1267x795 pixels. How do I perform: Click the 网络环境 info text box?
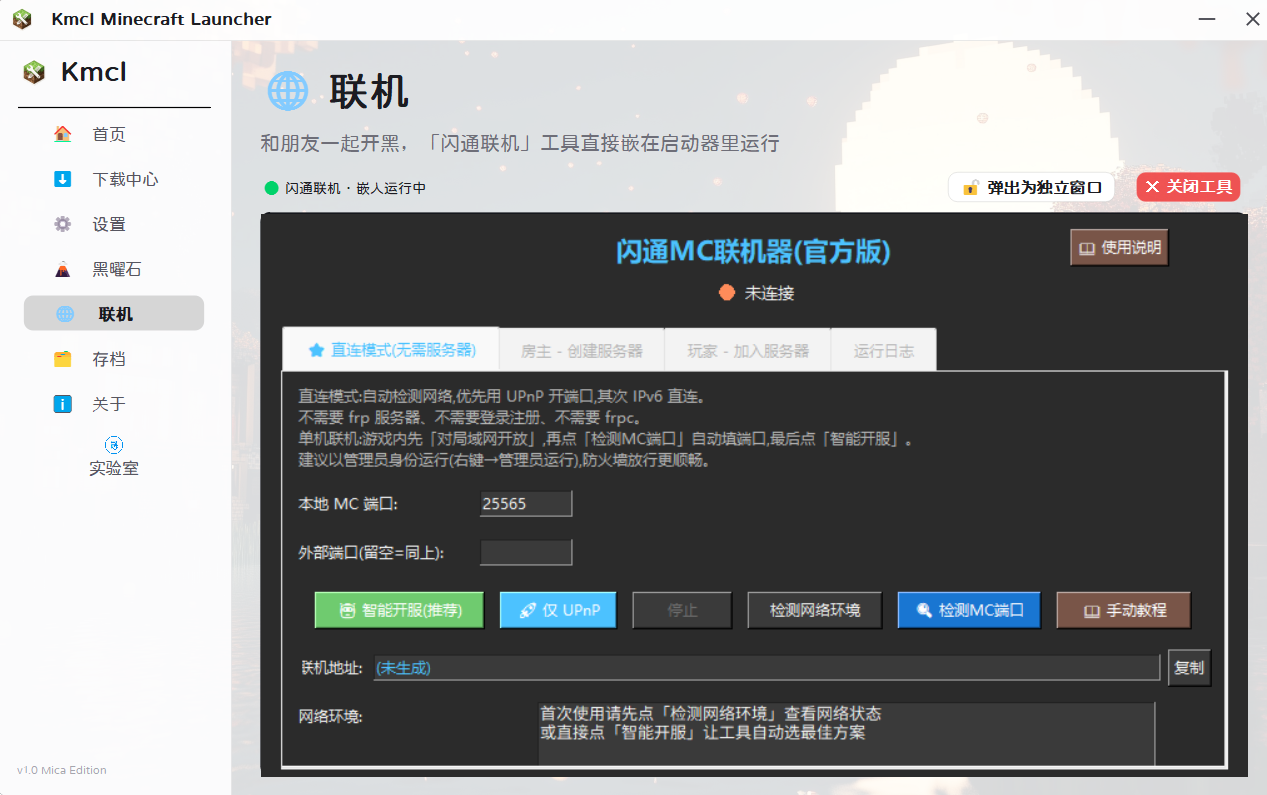(x=846, y=733)
